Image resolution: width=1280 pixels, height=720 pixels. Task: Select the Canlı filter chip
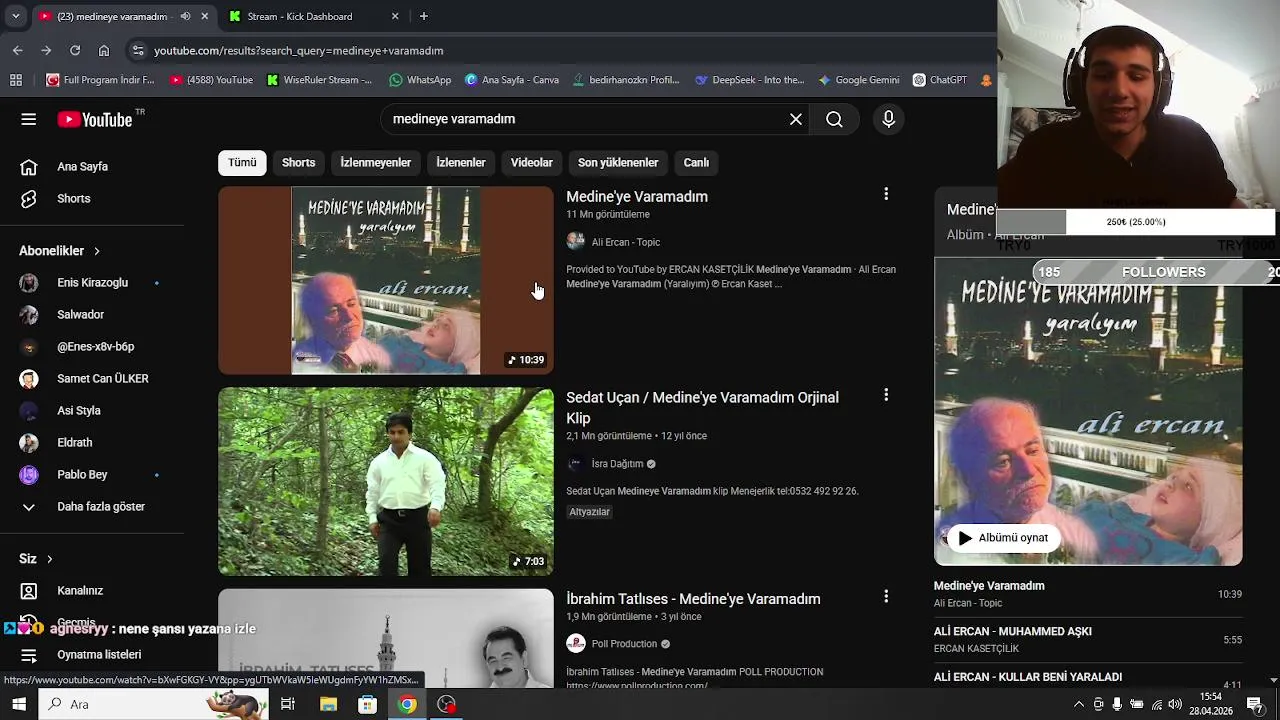696,162
